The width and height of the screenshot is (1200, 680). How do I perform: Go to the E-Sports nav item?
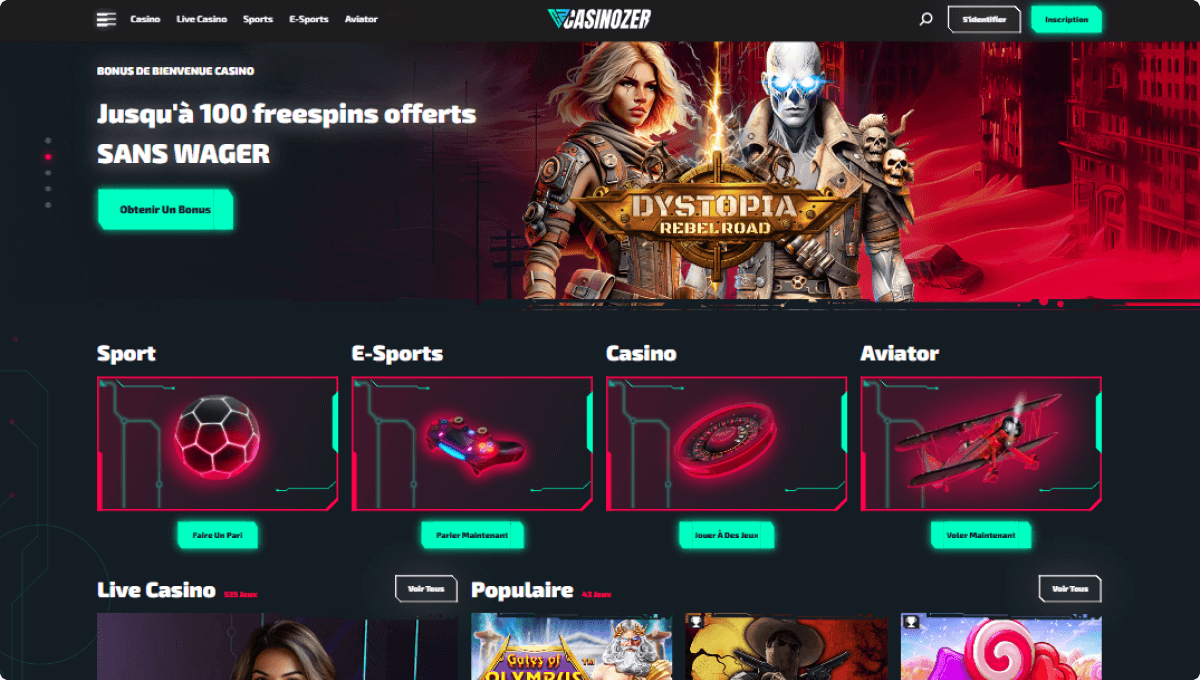click(309, 19)
